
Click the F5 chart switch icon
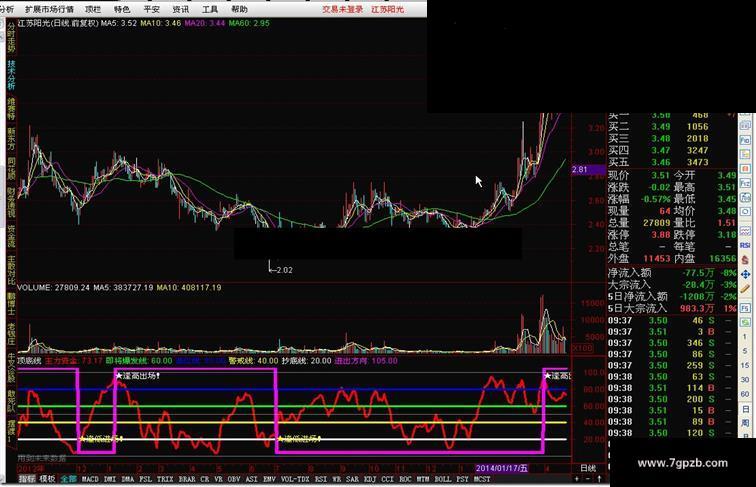click(x=745, y=308)
